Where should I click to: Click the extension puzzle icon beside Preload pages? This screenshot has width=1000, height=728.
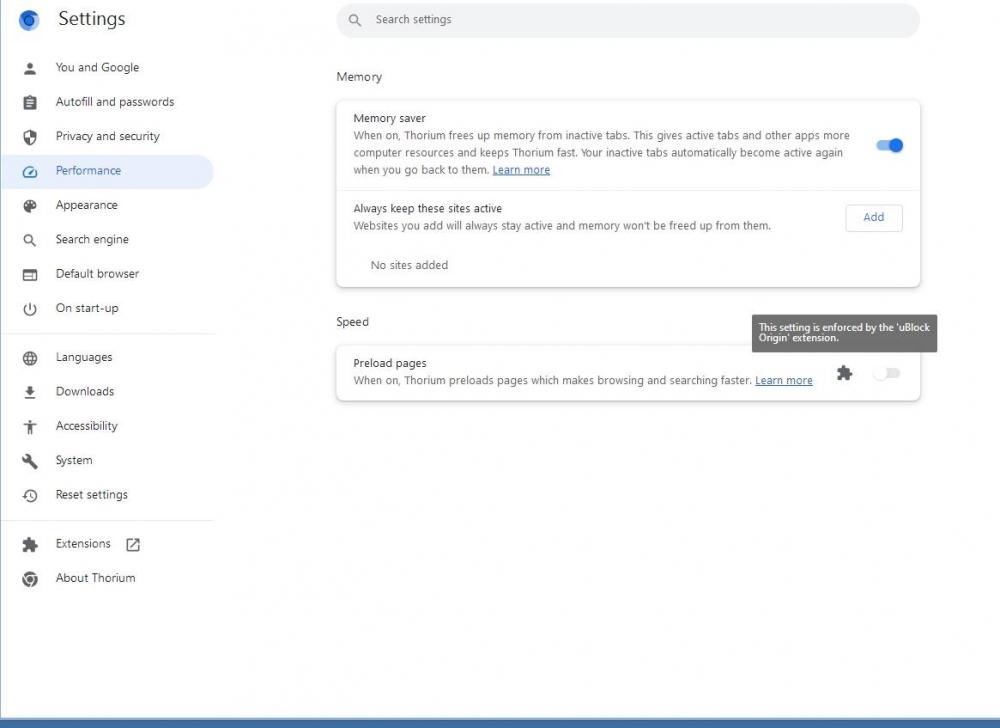click(844, 373)
